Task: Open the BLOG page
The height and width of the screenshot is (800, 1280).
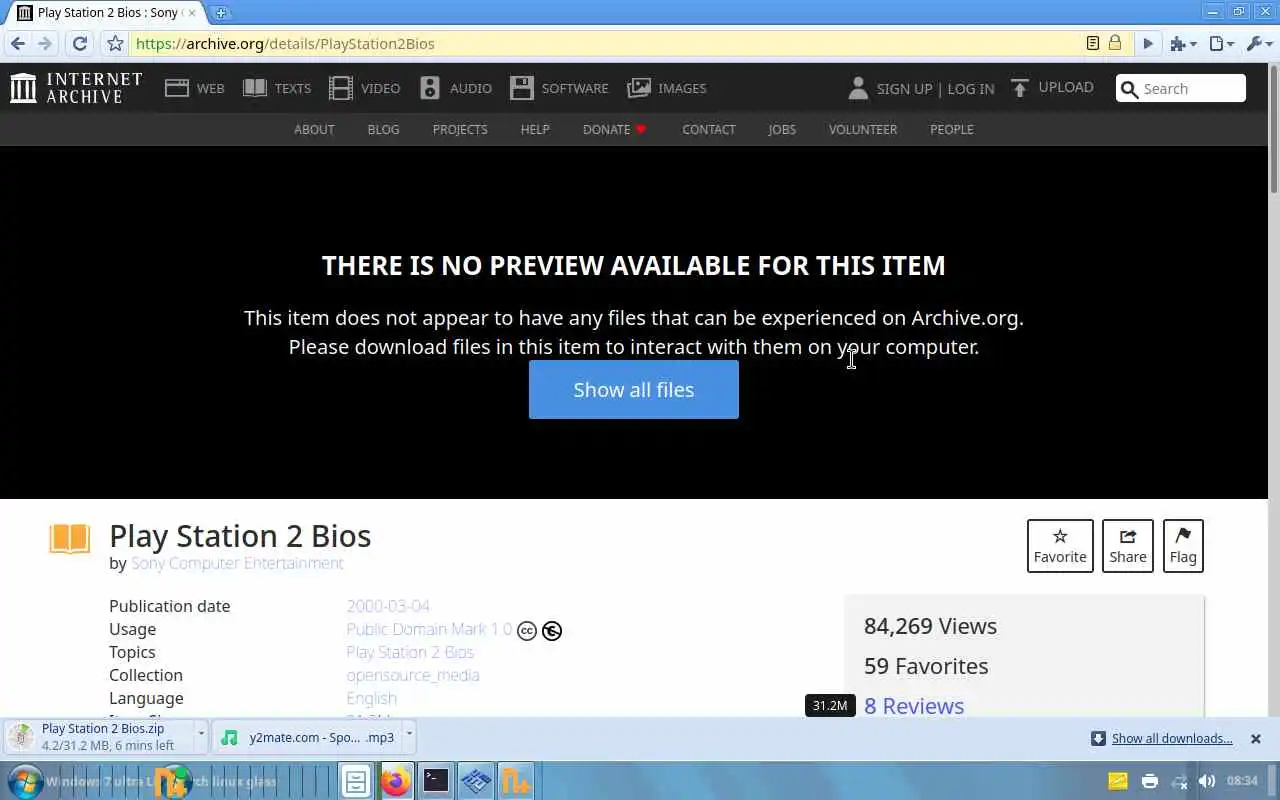Action: [383, 129]
